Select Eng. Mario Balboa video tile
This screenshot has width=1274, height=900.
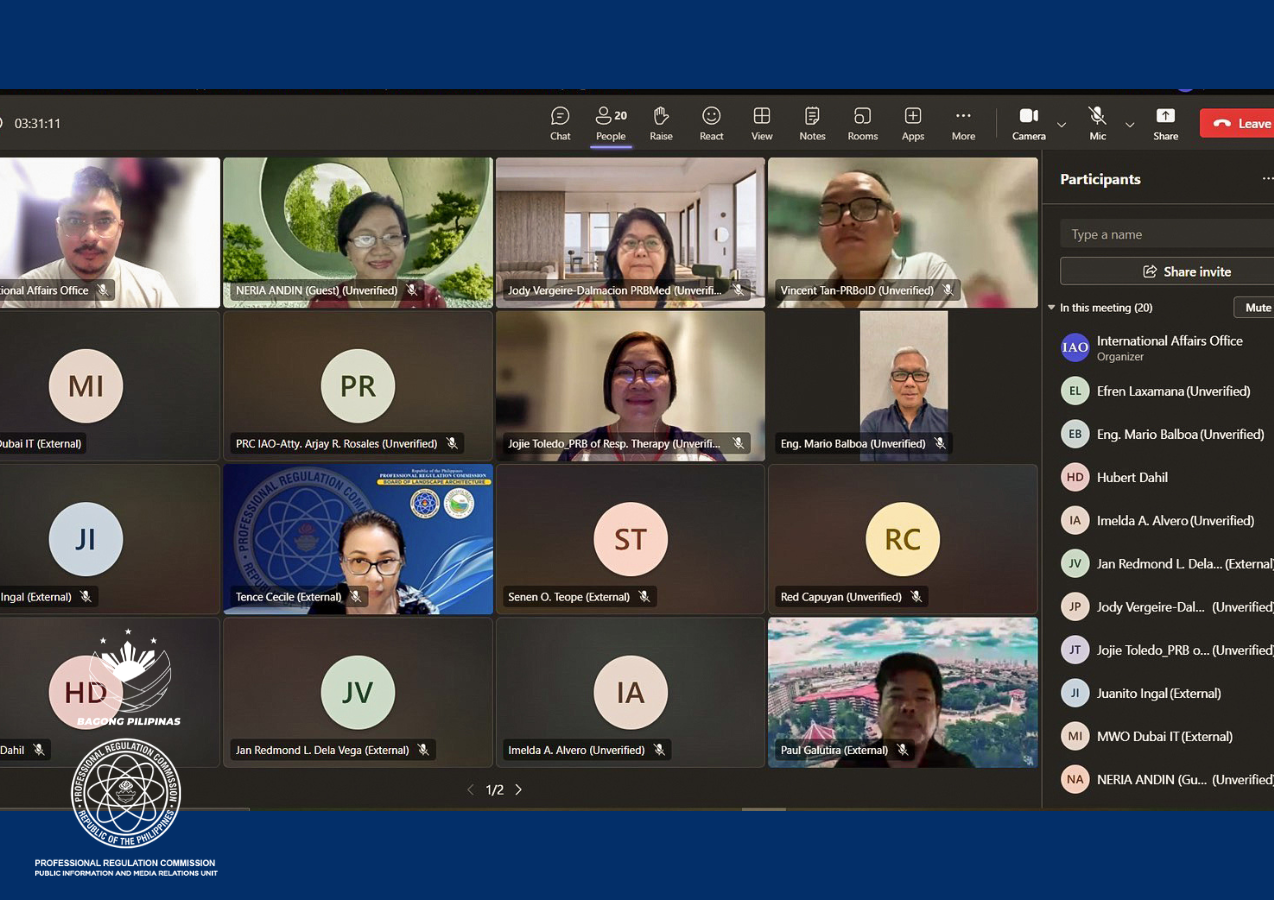(903, 386)
